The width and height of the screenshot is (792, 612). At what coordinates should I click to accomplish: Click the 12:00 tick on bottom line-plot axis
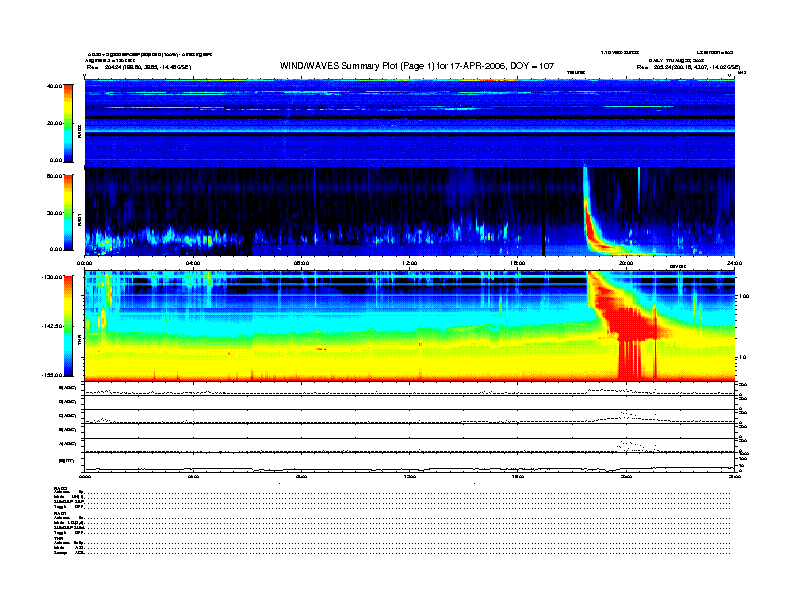click(x=410, y=476)
